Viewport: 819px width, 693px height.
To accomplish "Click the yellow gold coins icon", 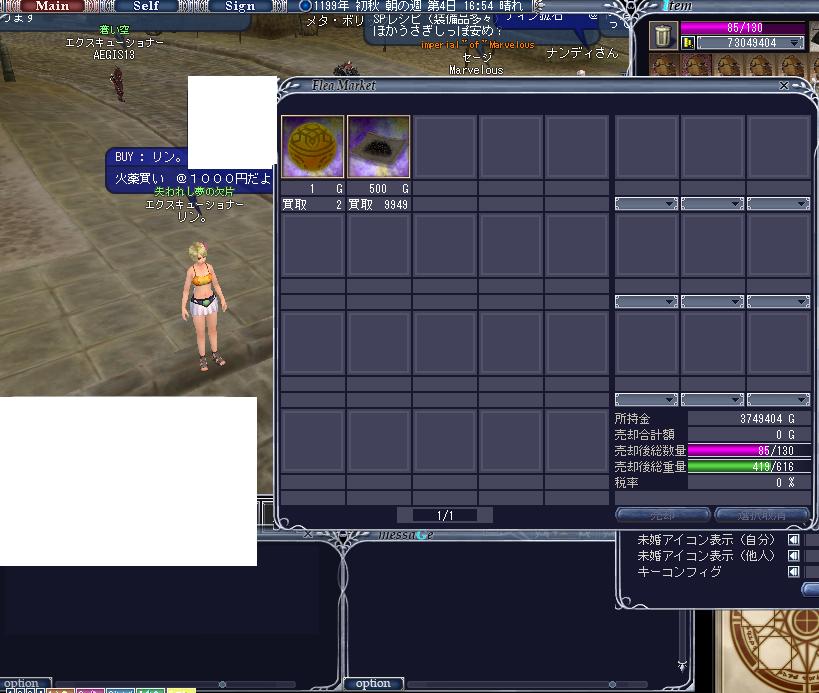I will pyautogui.click(x=688, y=43).
